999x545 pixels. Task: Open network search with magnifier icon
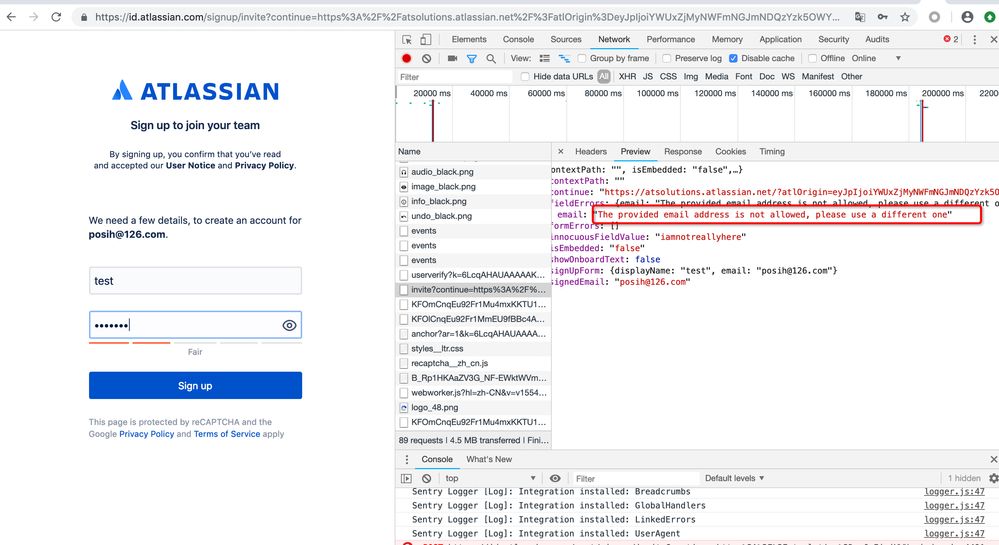(491, 59)
